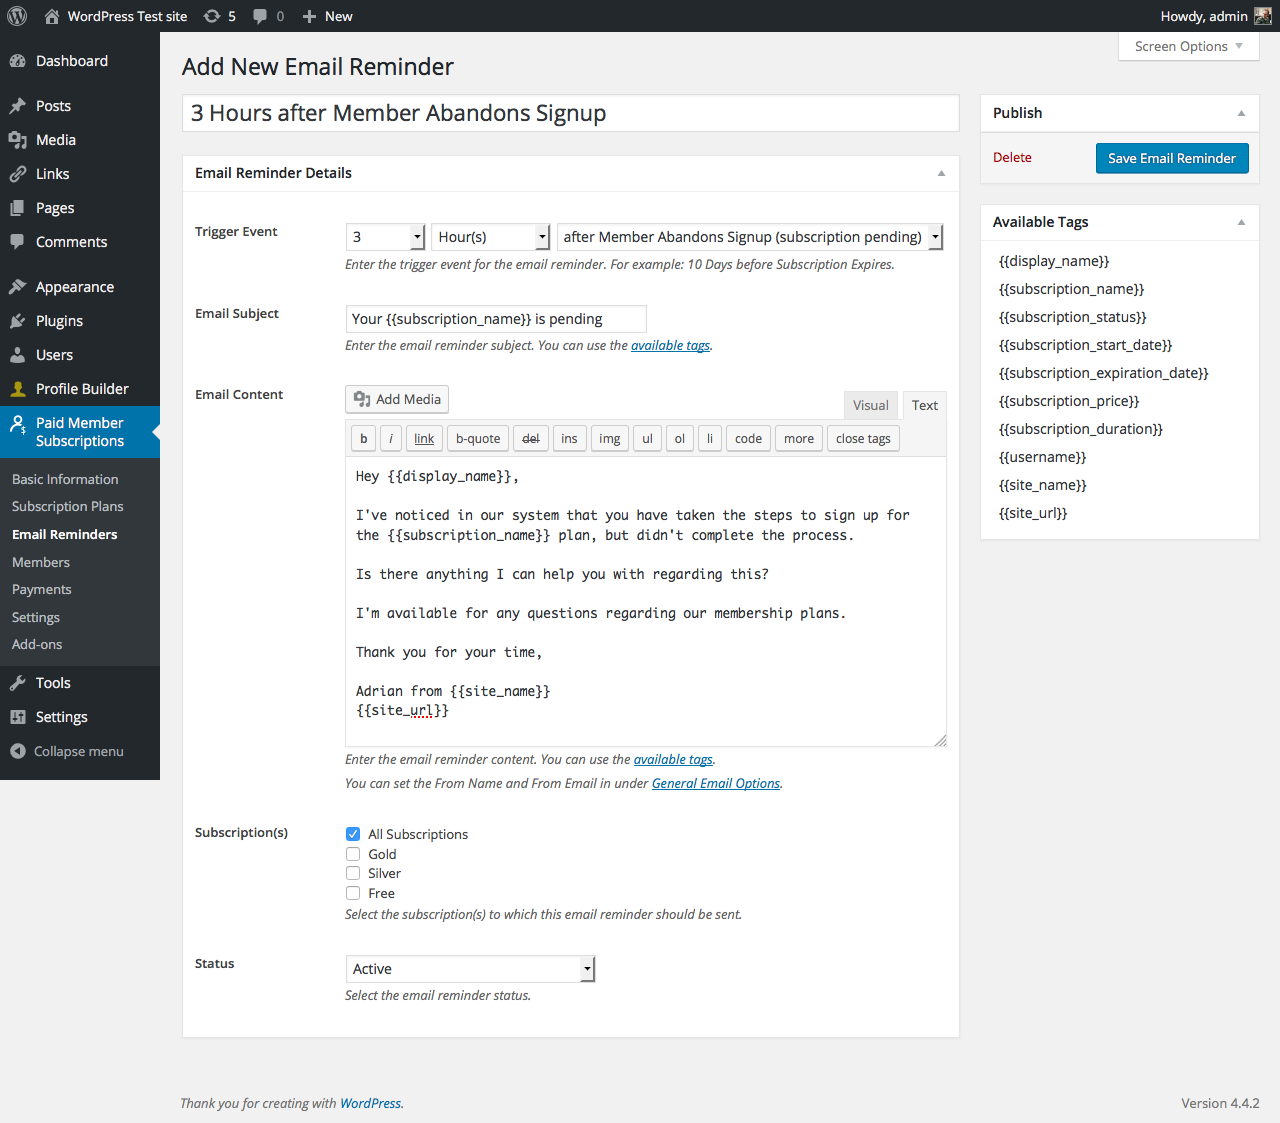
Task: Click the plus New icon in admin bar
Action: click(309, 16)
